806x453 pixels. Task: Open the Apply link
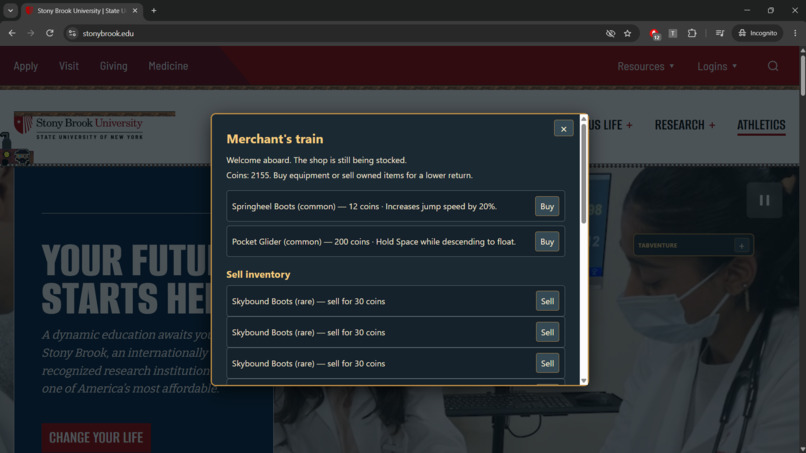(26, 66)
